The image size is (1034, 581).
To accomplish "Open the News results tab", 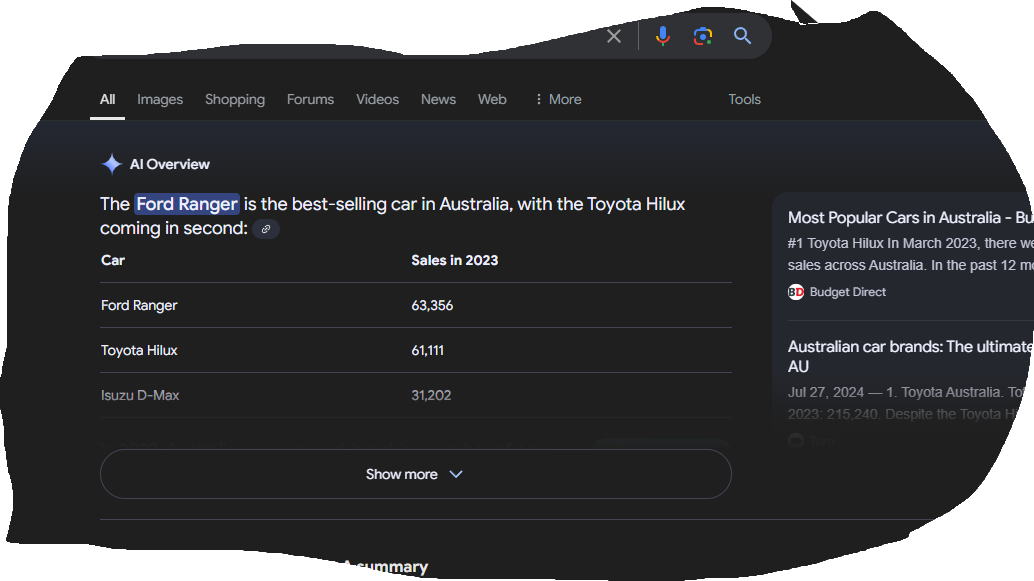I will 438,99.
